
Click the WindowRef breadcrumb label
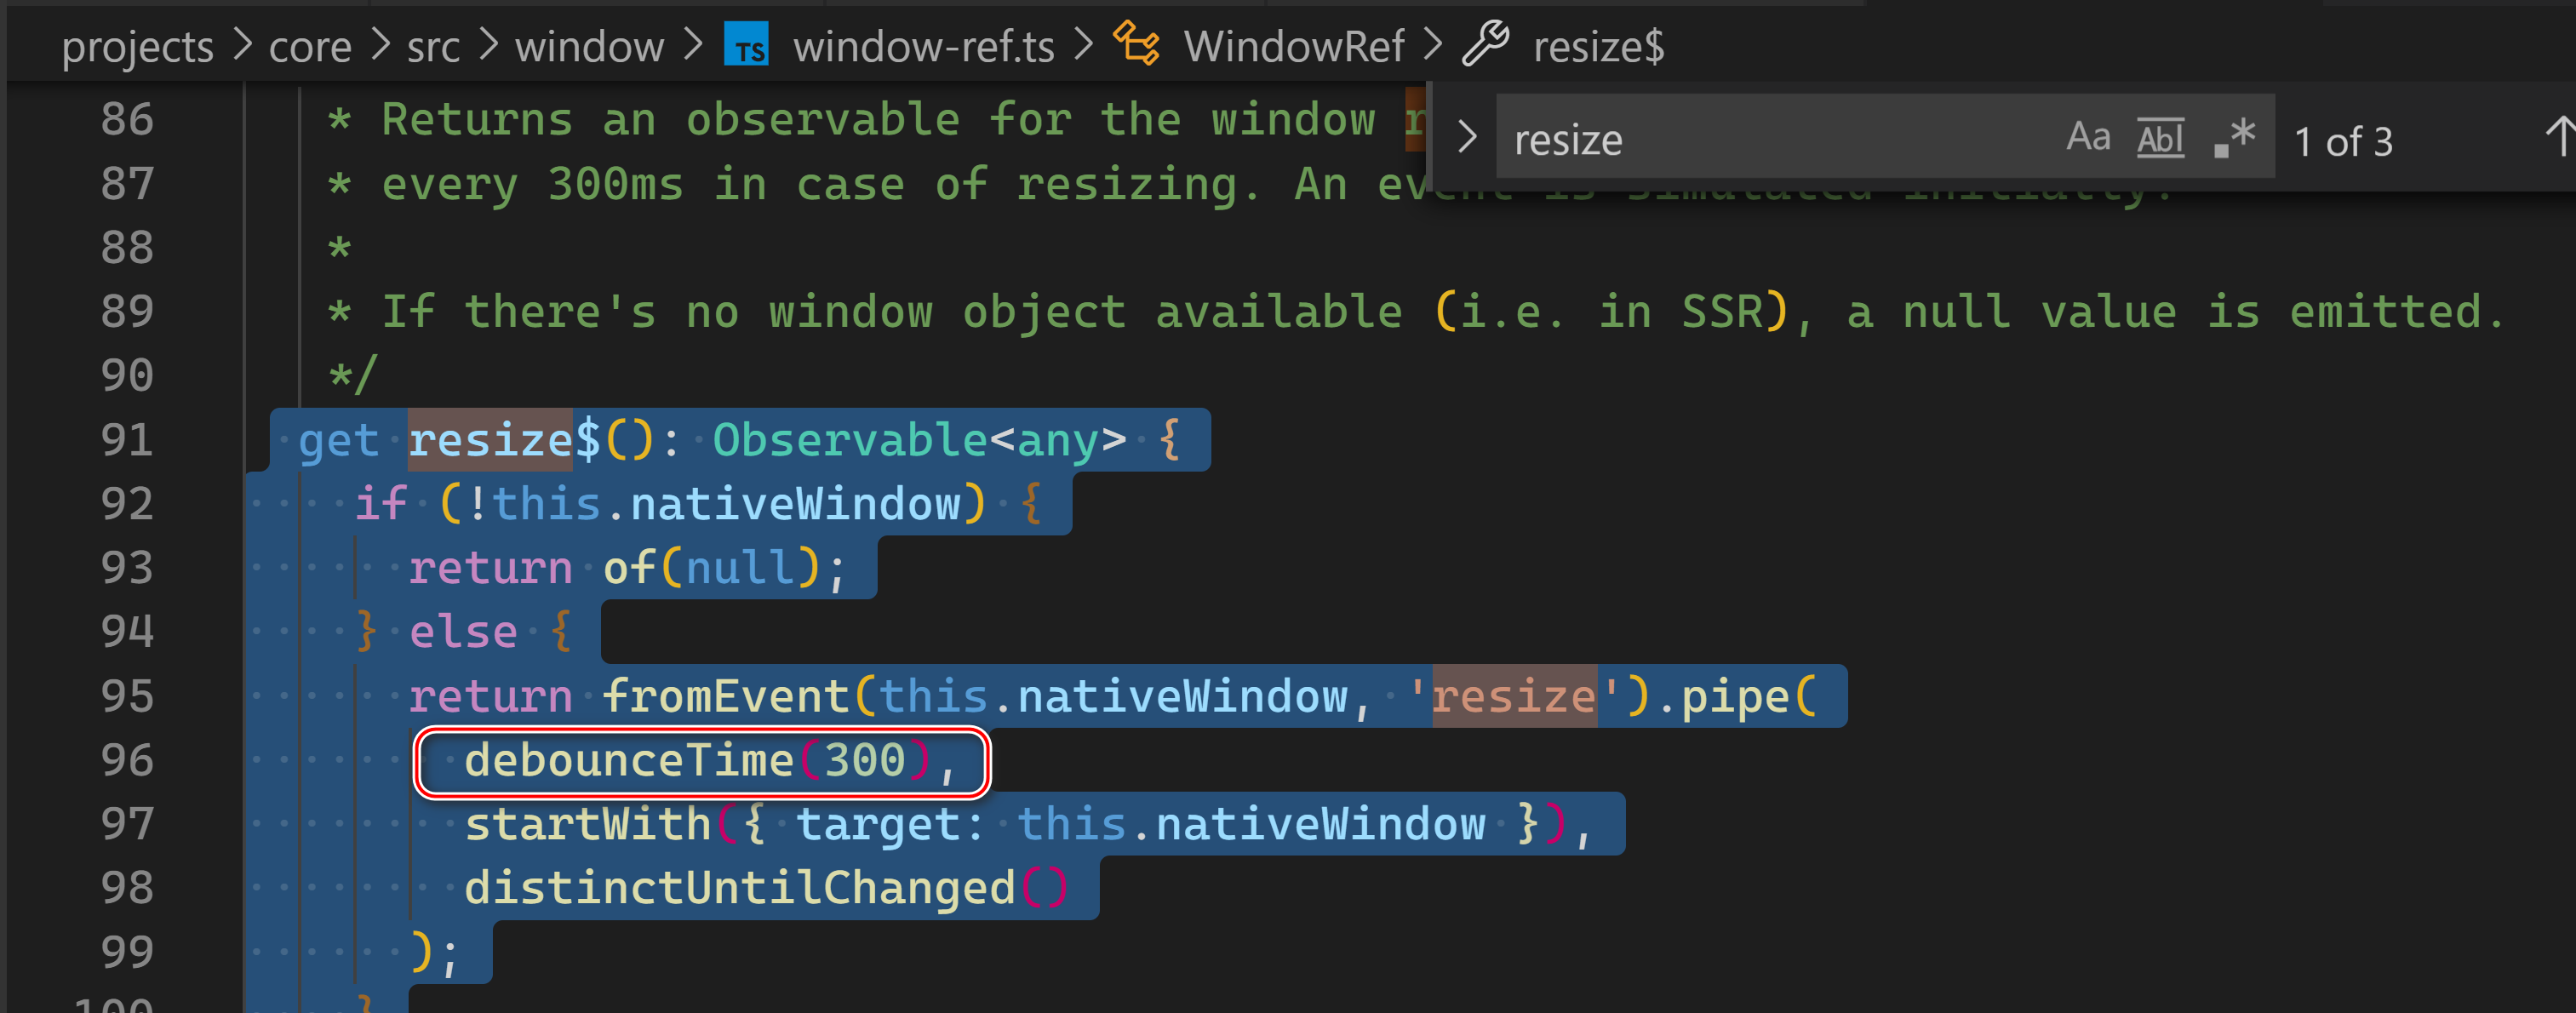point(1293,47)
